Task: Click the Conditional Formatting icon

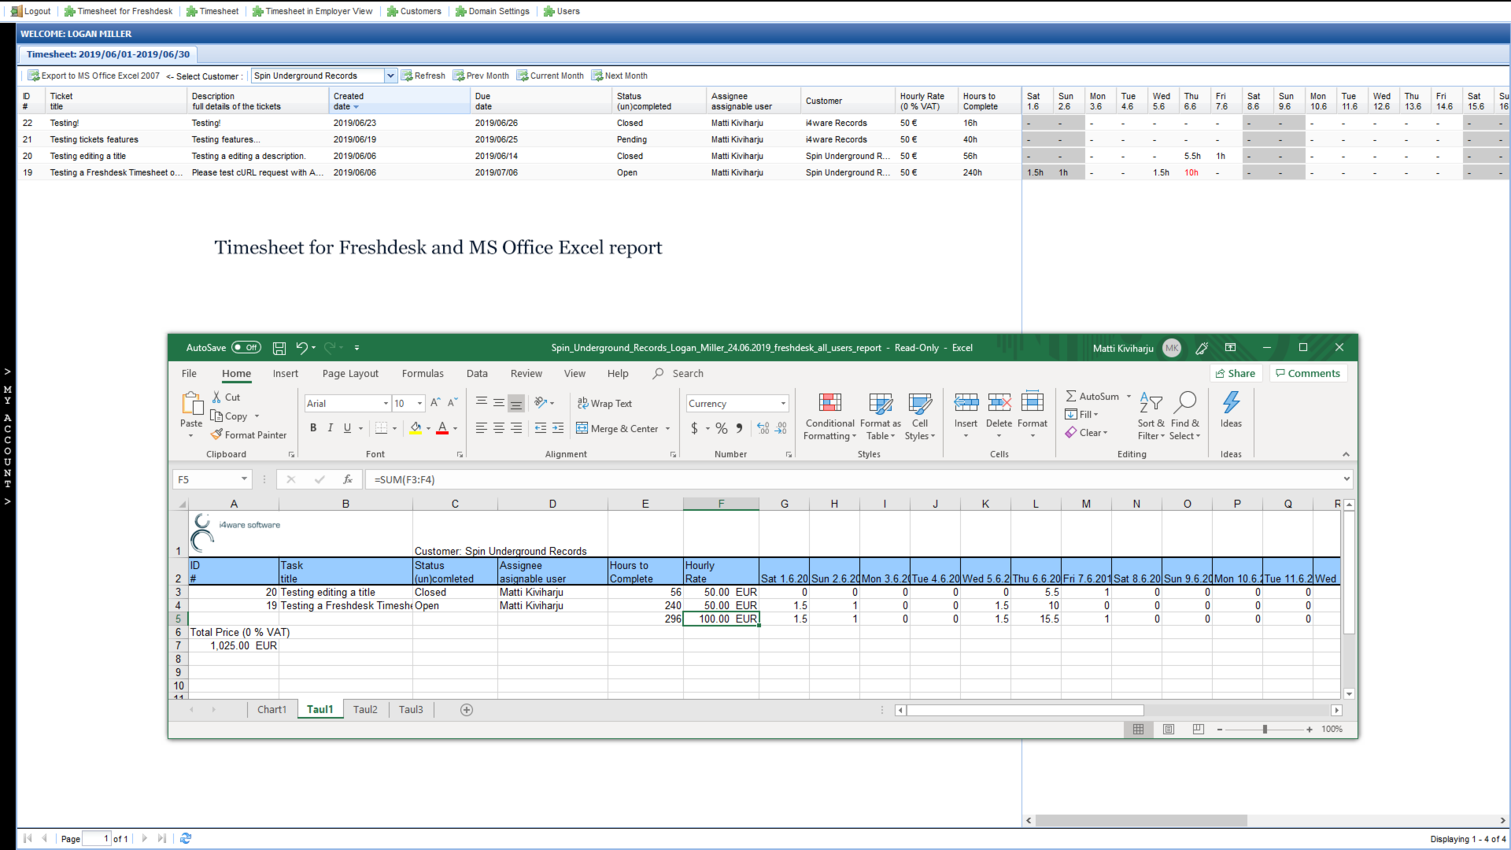Action: click(x=829, y=403)
